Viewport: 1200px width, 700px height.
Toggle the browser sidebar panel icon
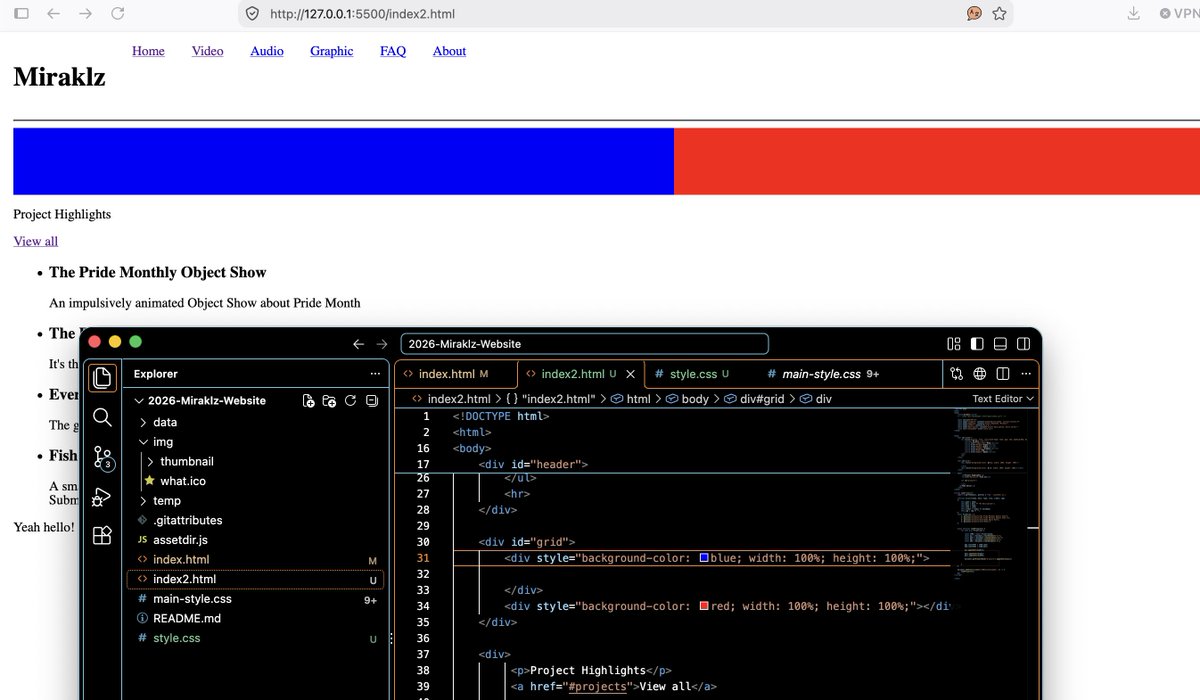point(21,13)
